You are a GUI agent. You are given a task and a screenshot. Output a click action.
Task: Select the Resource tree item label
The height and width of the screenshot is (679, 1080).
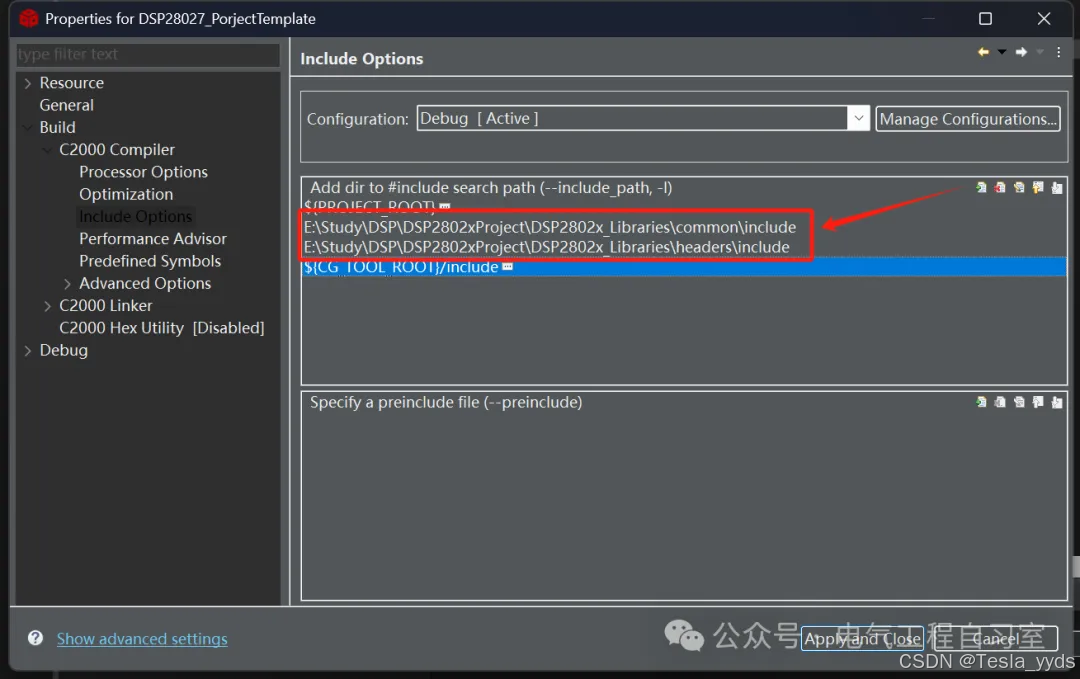72,83
